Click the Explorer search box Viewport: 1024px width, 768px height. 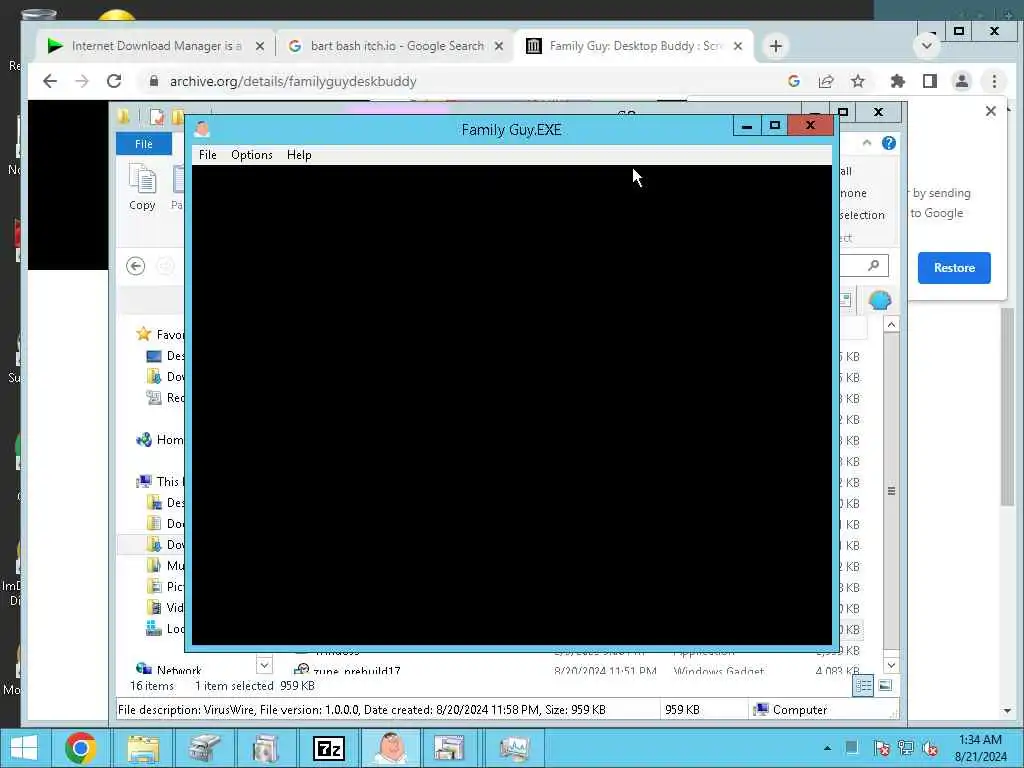click(864, 265)
